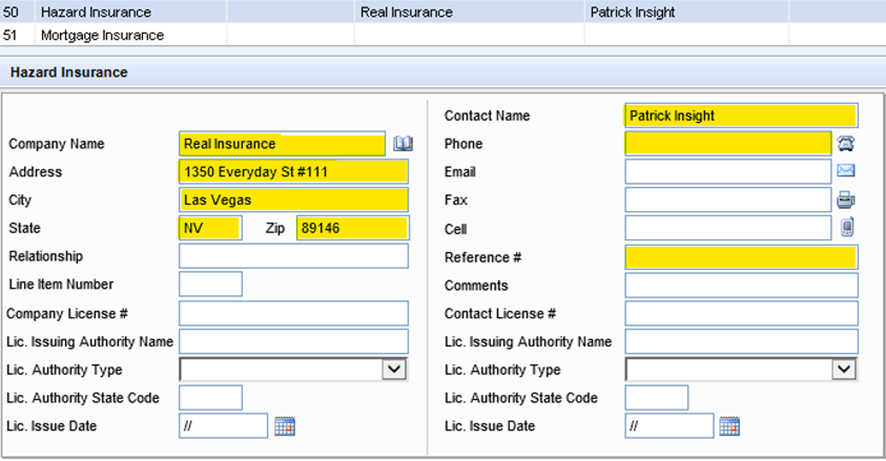Open address book next to Company Name
Viewport: 886px width, 461px height.
click(x=402, y=144)
